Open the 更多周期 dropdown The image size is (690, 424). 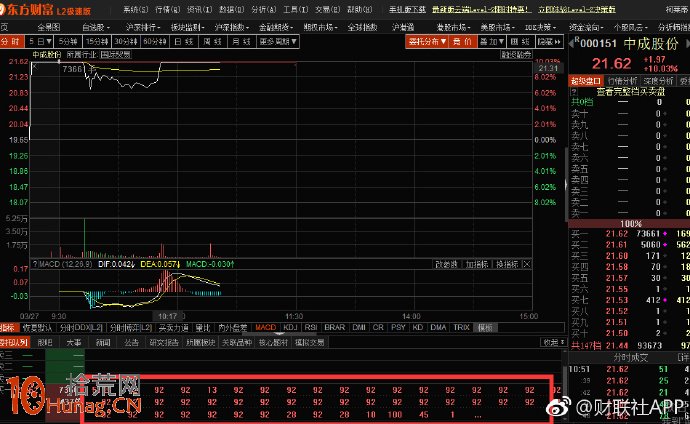(x=278, y=41)
